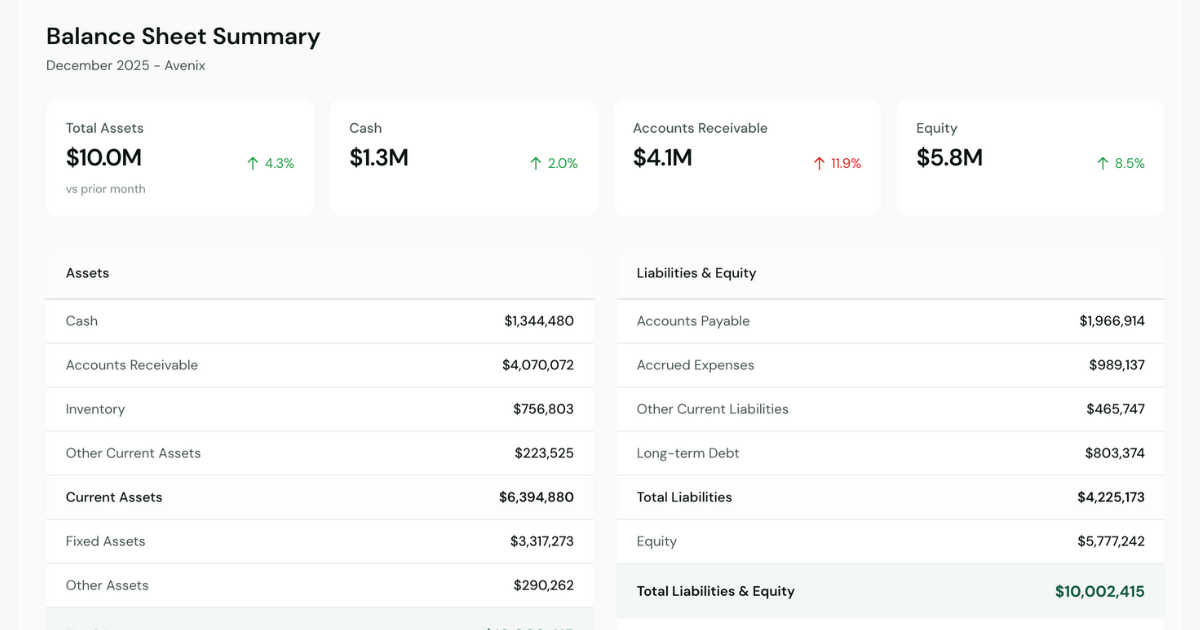Click the $290,262 Other Assets amount

(544, 585)
